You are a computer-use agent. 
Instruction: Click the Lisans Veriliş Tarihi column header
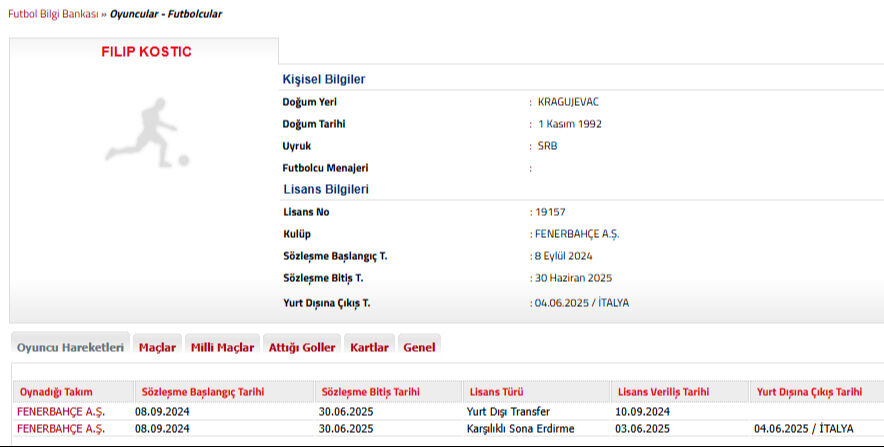coord(664,391)
